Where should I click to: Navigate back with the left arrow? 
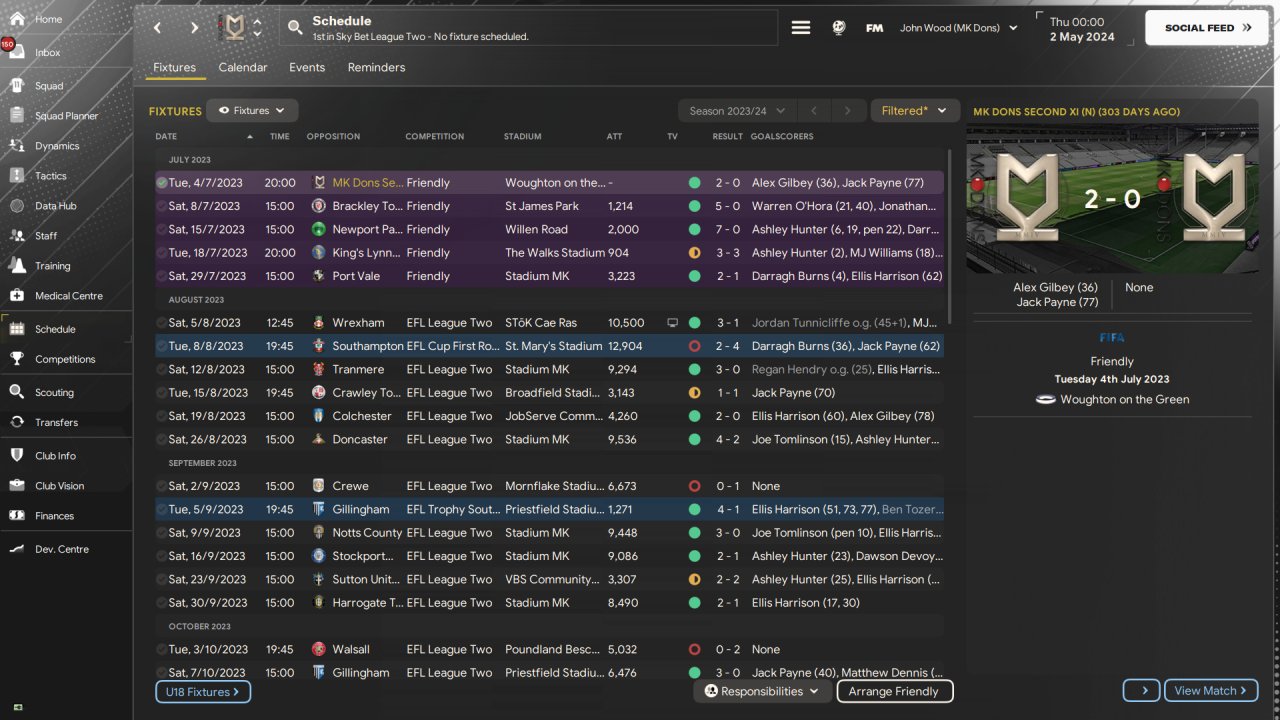tap(157, 28)
